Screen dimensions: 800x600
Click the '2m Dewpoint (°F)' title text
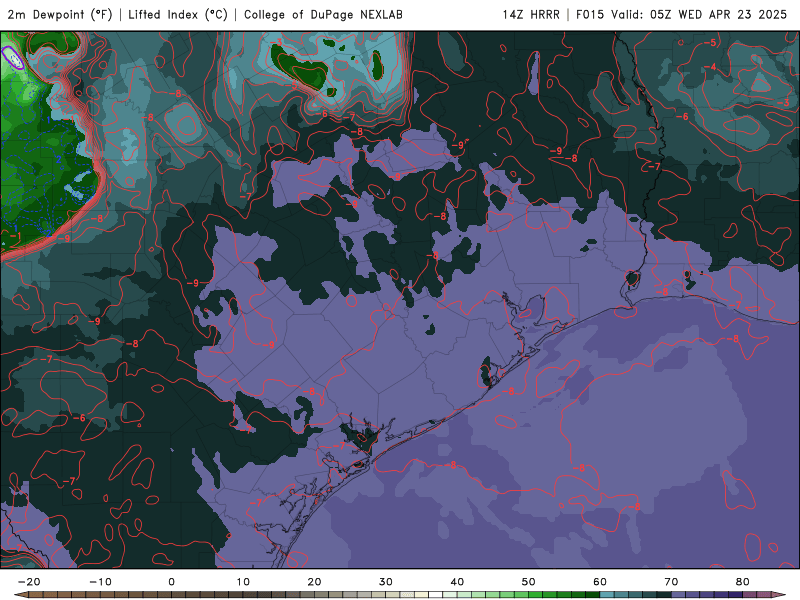[x=60, y=14]
